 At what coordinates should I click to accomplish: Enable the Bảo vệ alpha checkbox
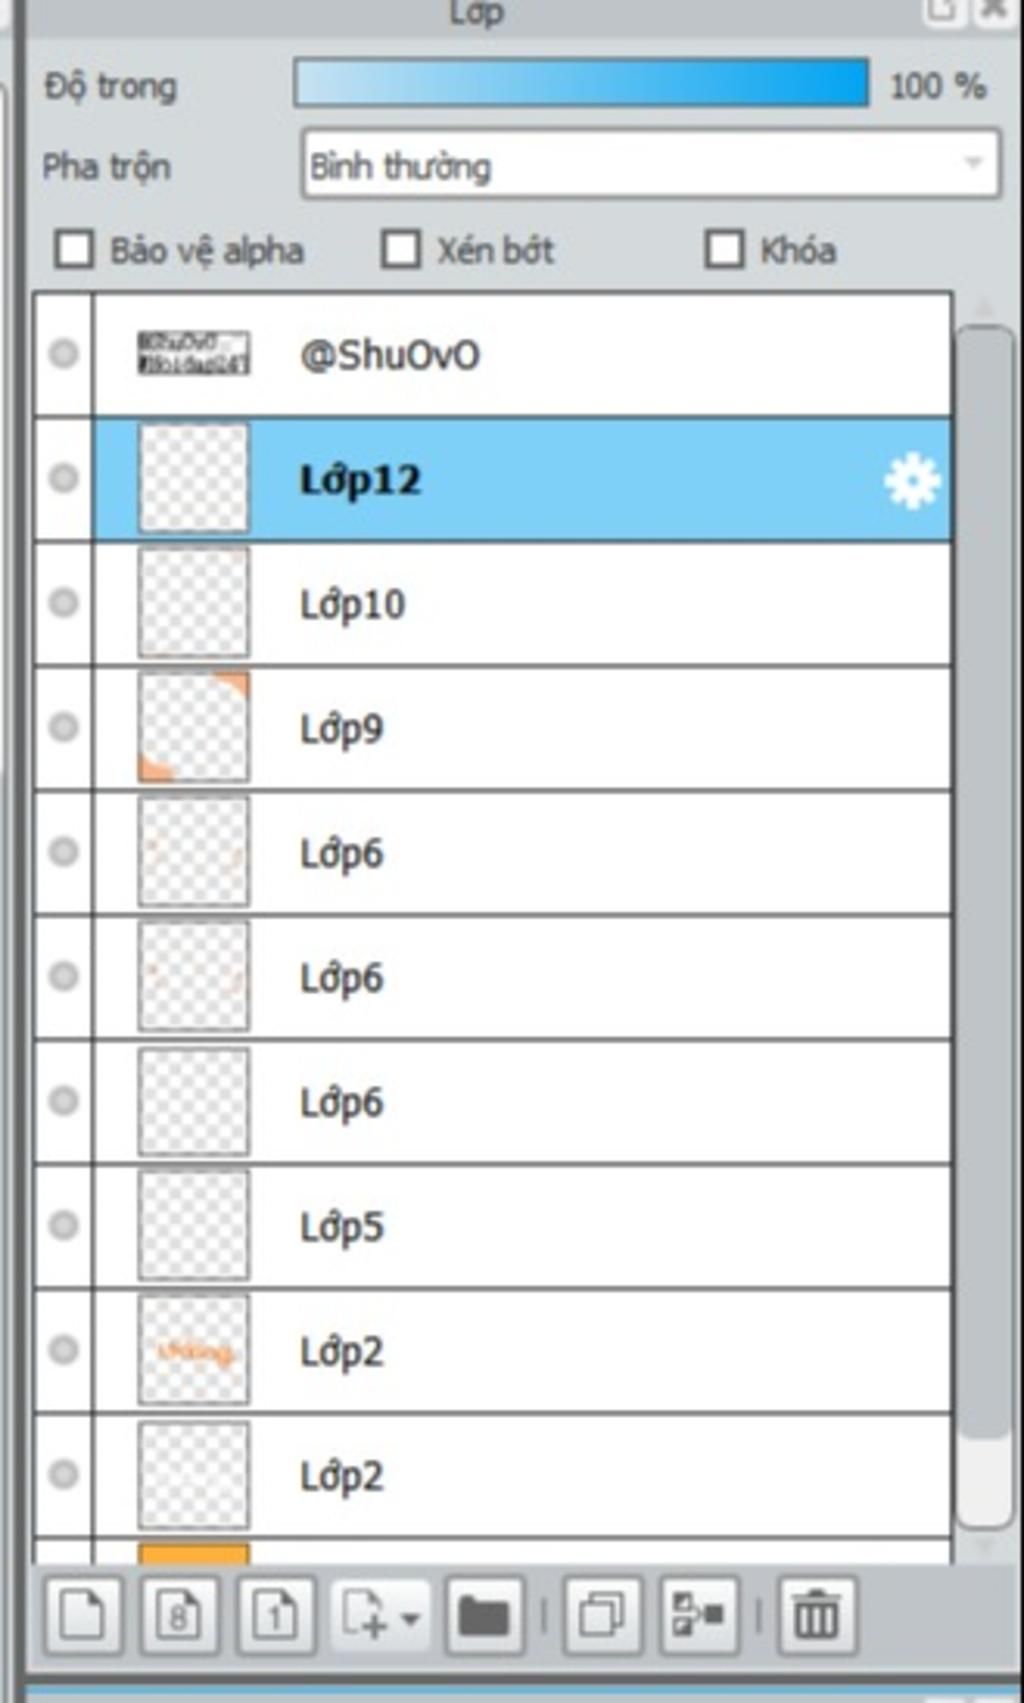(74, 250)
